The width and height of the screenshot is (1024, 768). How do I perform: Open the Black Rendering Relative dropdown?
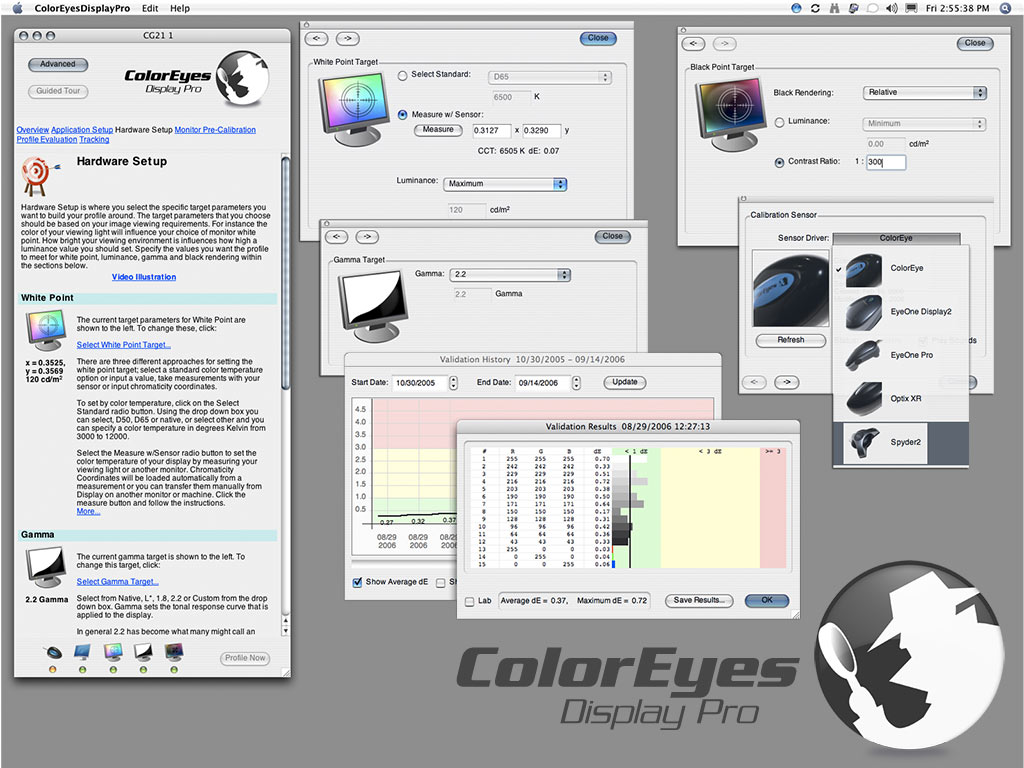tap(924, 93)
